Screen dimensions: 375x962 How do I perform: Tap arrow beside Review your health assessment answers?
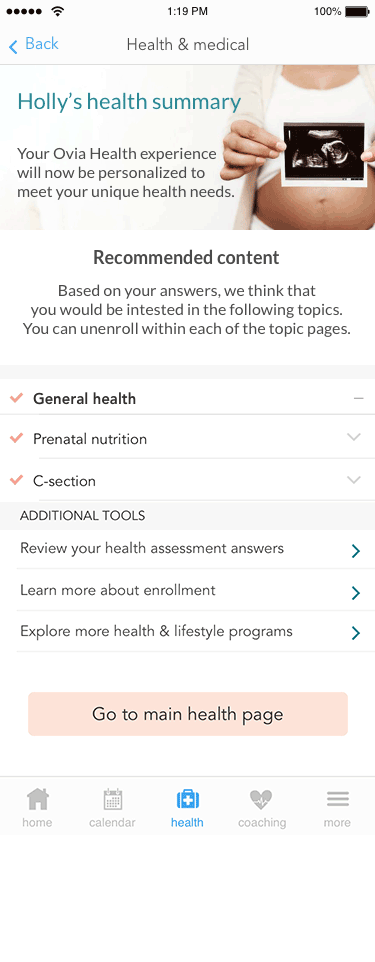(x=355, y=551)
